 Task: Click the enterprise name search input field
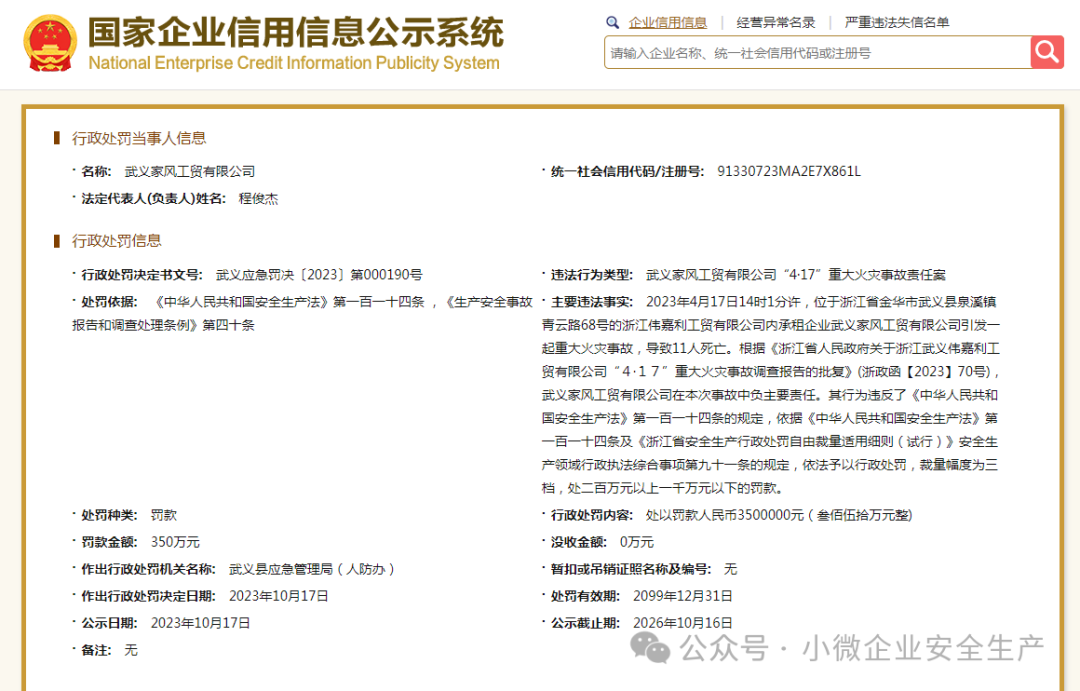coord(818,52)
